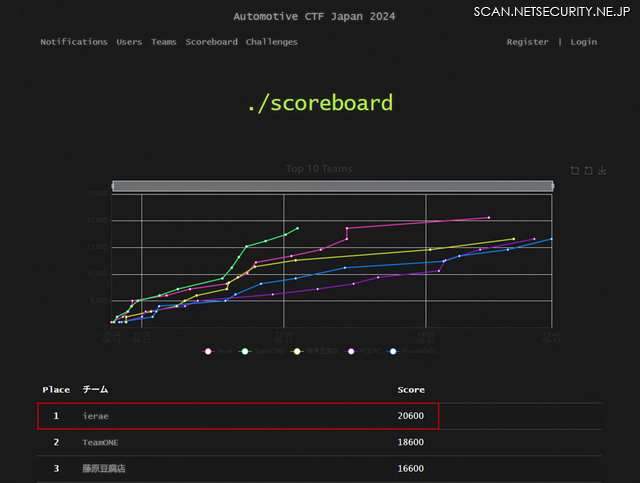The width and height of the screenshot is (640, 483).
Task: Click the Login link
Action: click(x=584, y=42)
